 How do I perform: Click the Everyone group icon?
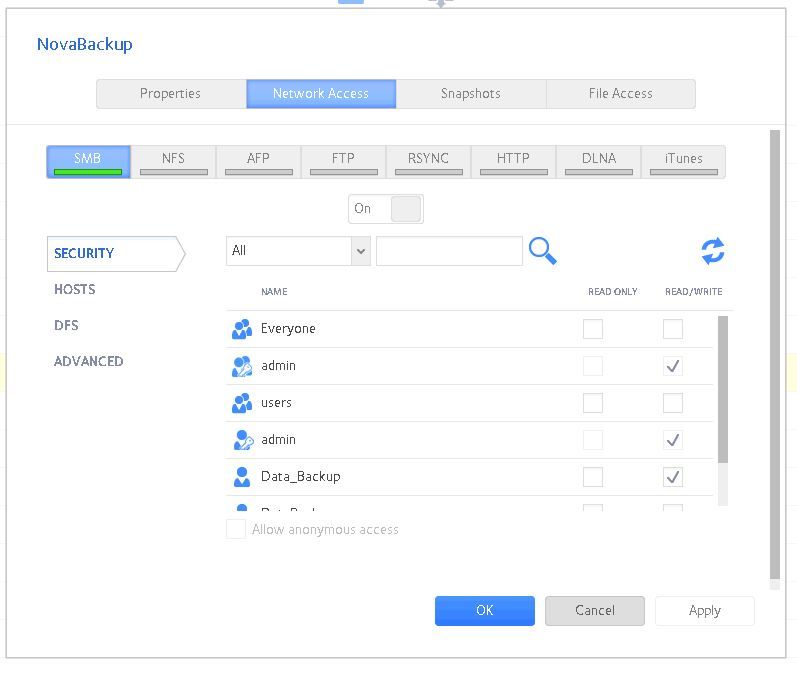241,329
